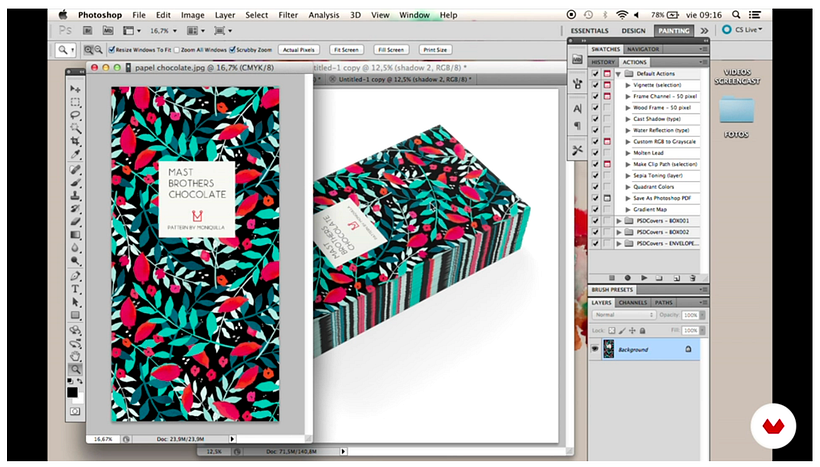Open the Layer menu

[x=225, y=15]
